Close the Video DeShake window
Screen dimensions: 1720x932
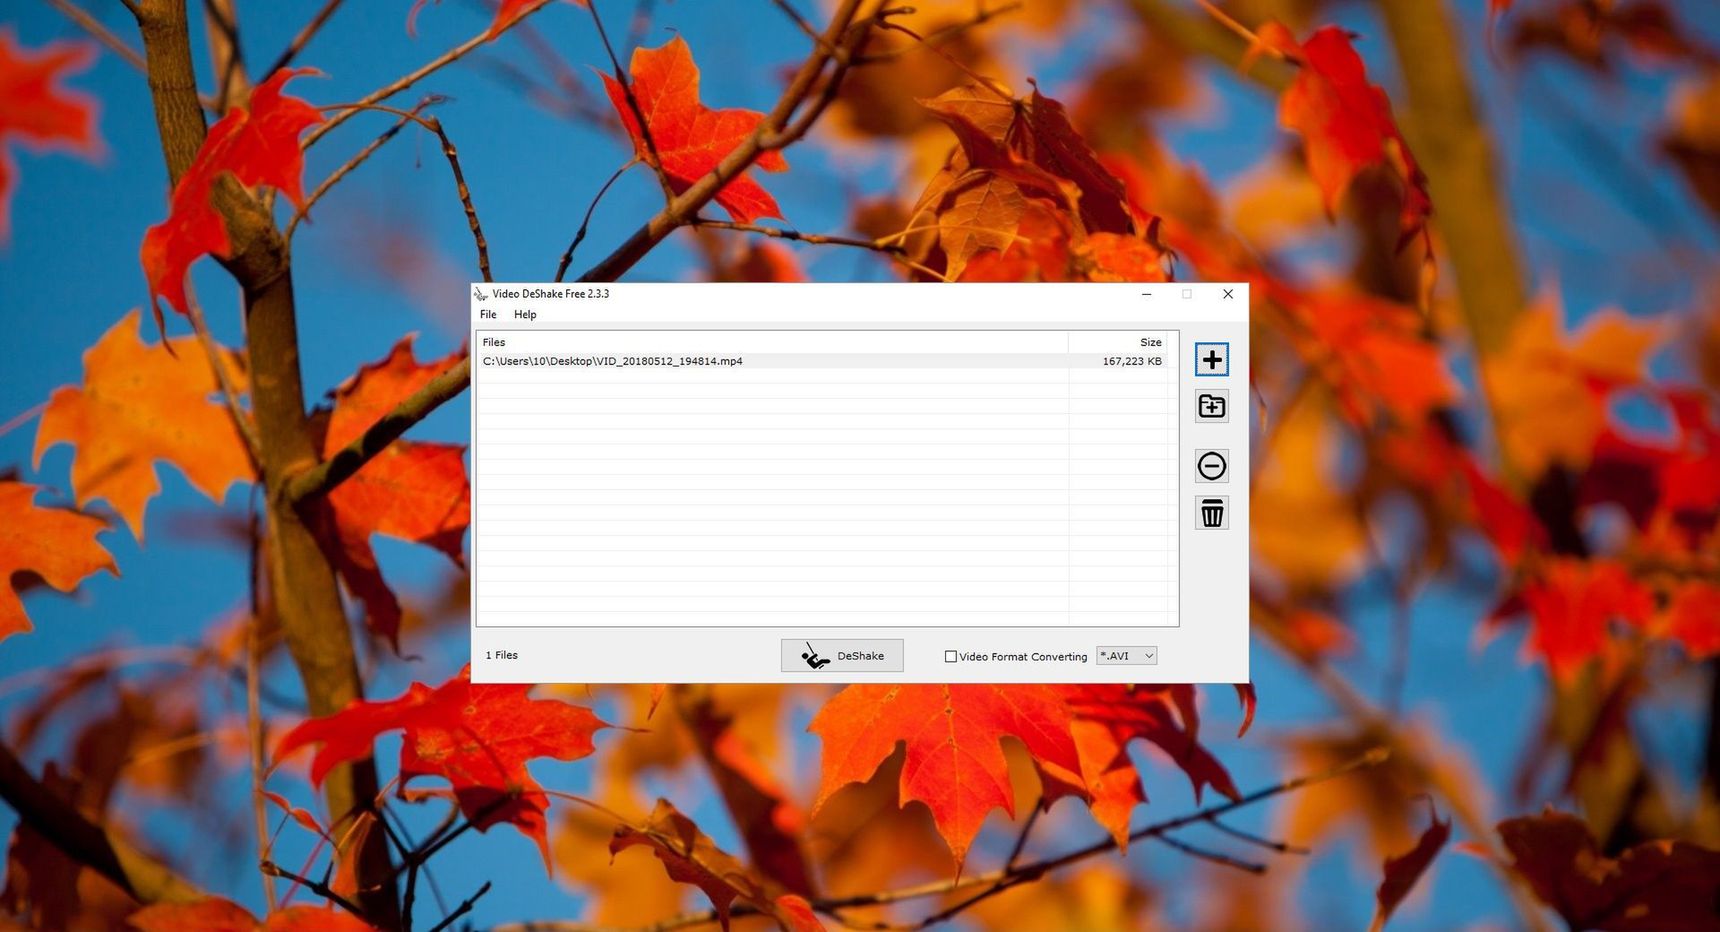[1228, 294]
